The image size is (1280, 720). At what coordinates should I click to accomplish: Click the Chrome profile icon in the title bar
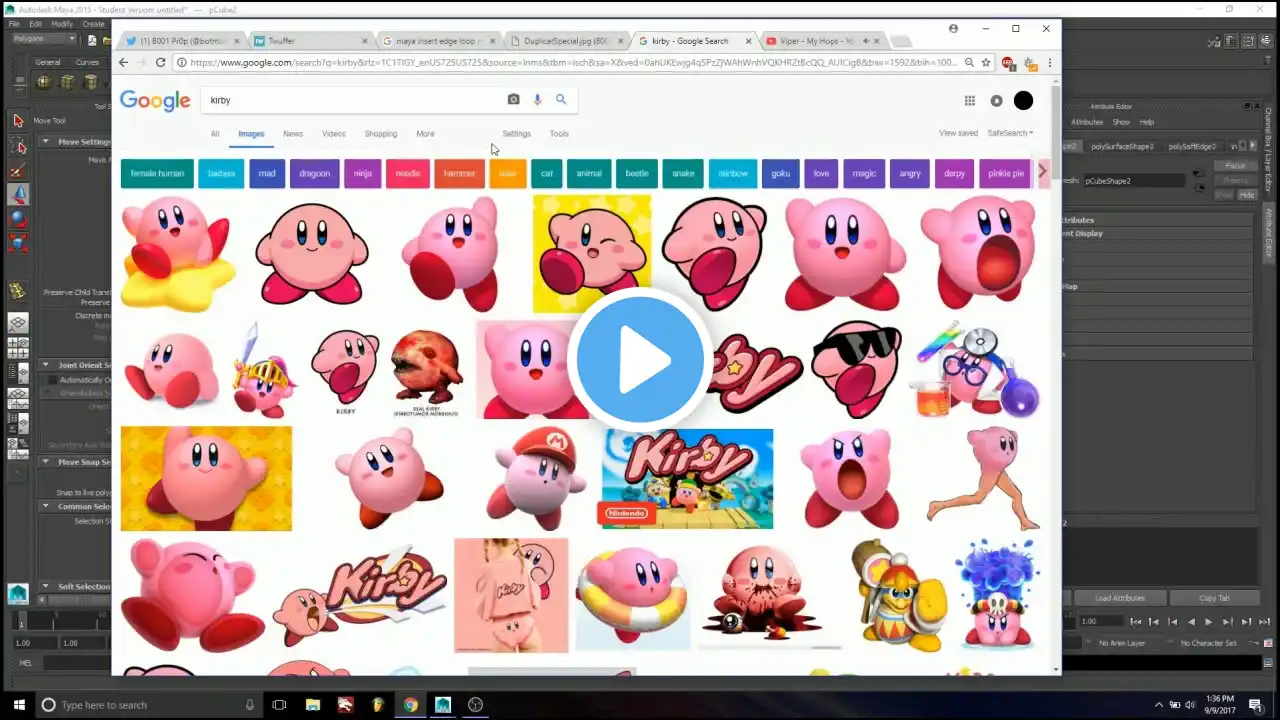click(953, 29)
